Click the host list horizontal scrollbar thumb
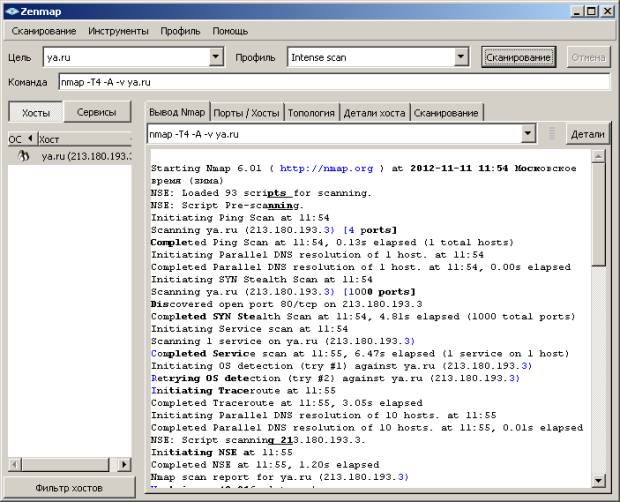The width and height of the screenshot is (620, 502). pos(65,464)
